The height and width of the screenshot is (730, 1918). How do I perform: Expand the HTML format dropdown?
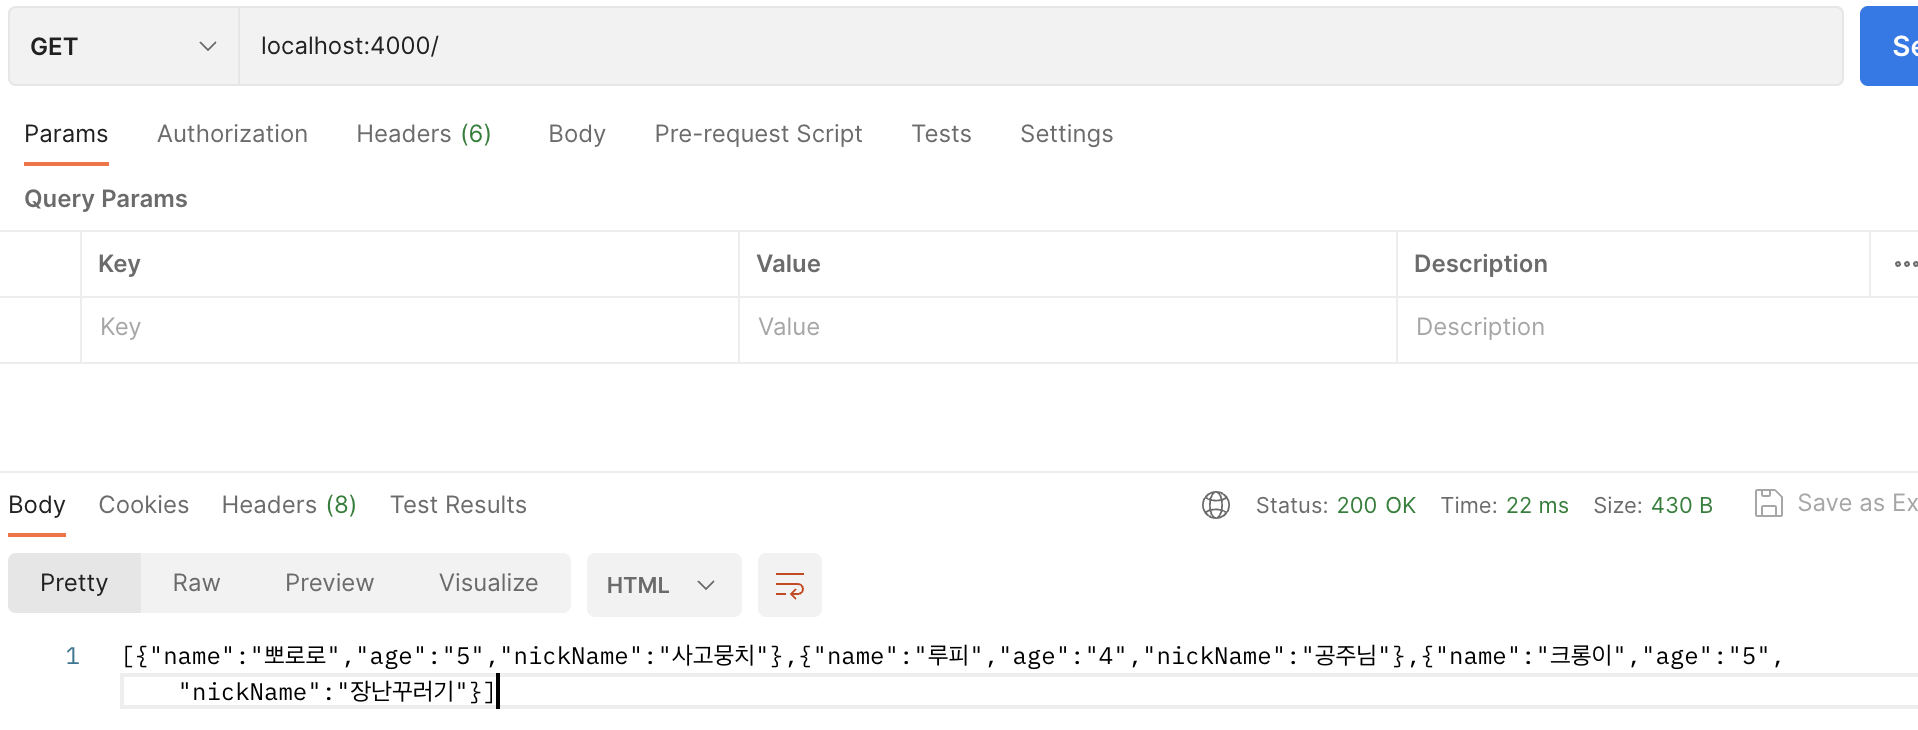[x=663, y=585]
